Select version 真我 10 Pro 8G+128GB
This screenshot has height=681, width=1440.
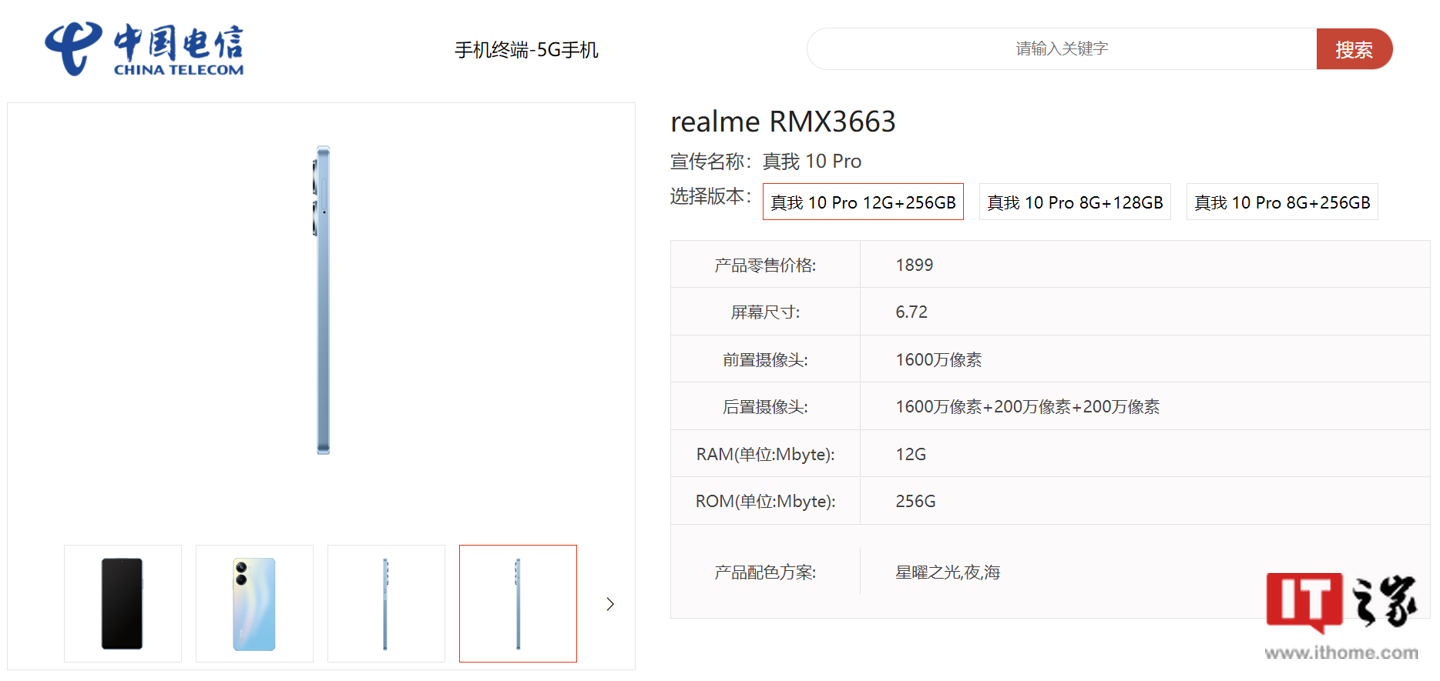(x=1075, y=202)
